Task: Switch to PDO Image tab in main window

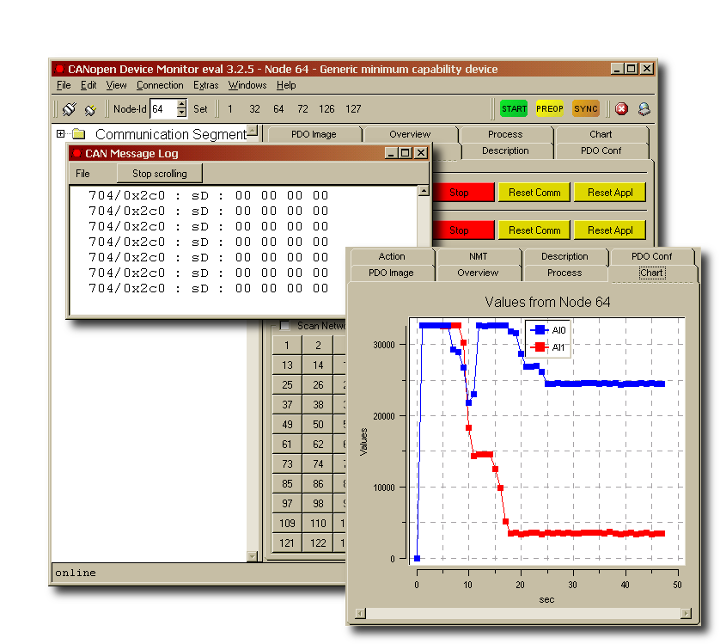Action: pos(314,134)
